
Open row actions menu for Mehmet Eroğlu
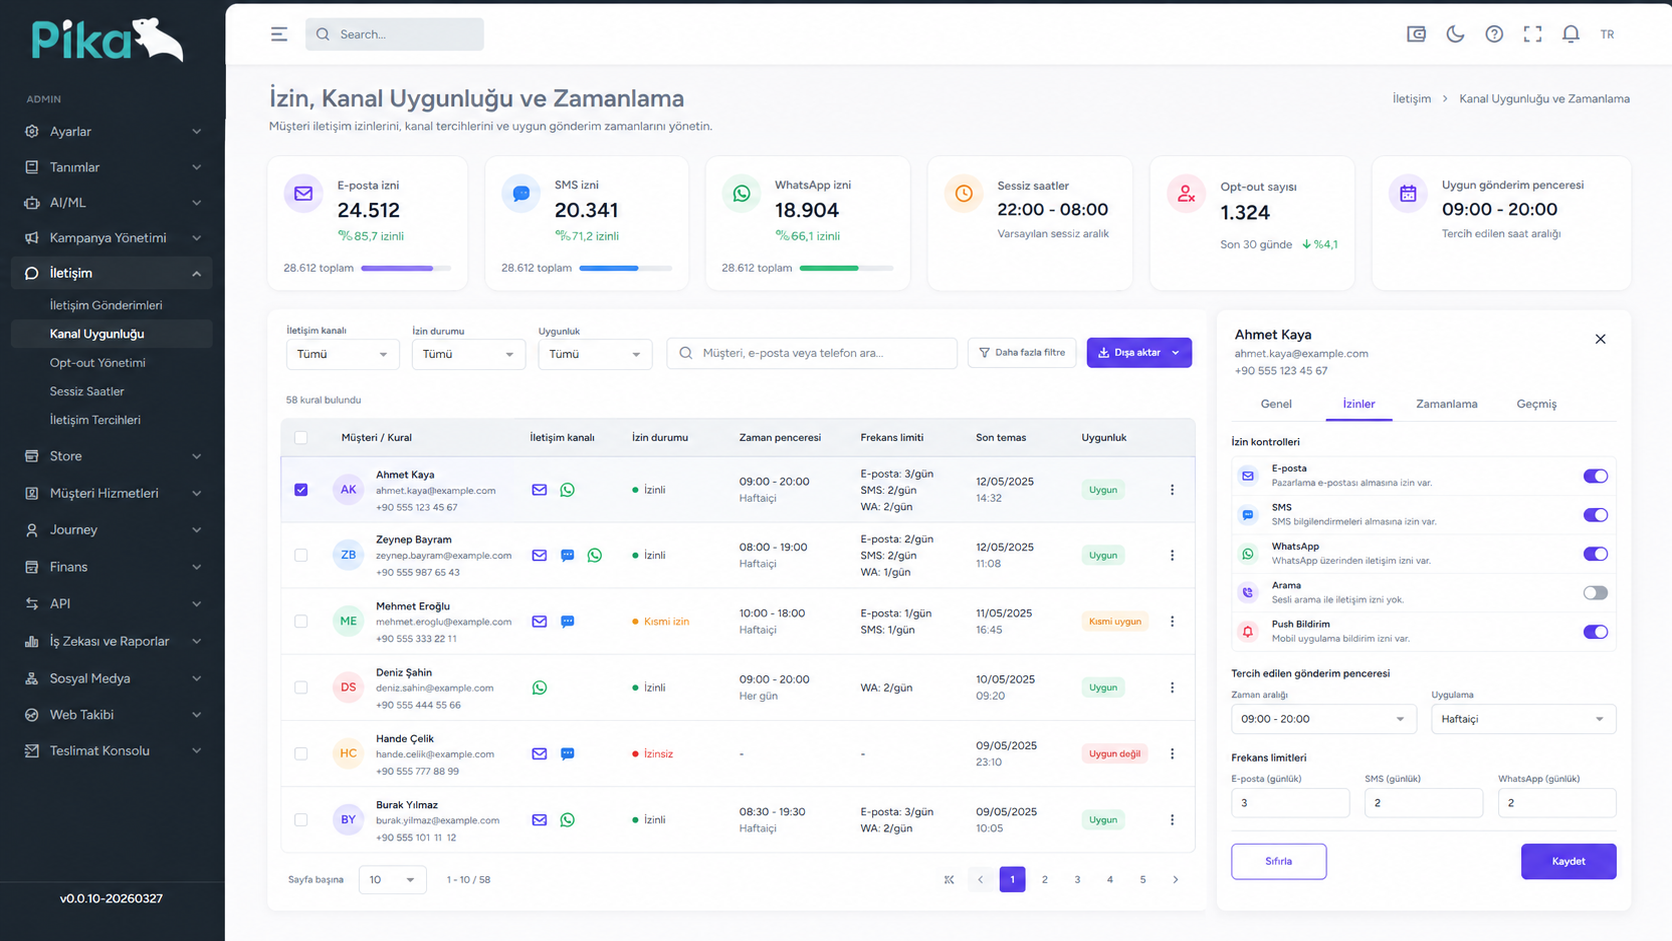1172,621
